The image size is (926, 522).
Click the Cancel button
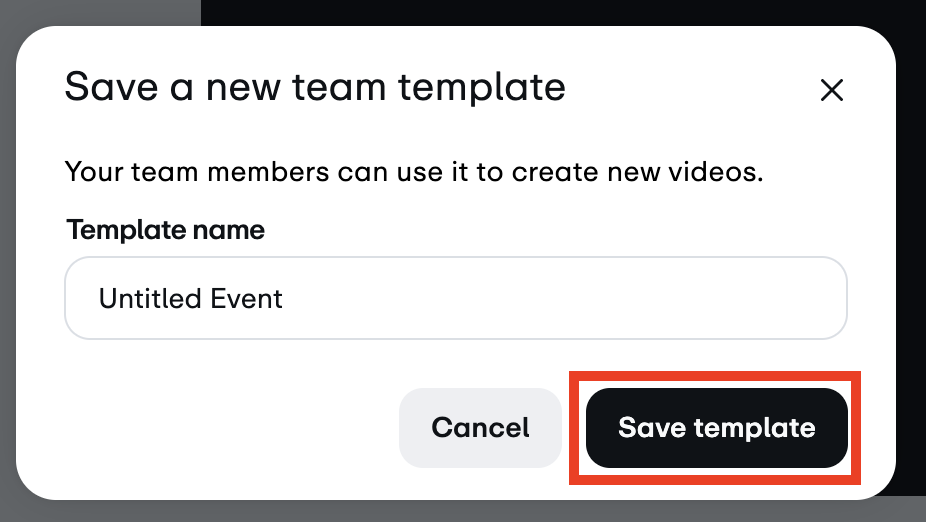pyautogui.click(x=480, y=428)
